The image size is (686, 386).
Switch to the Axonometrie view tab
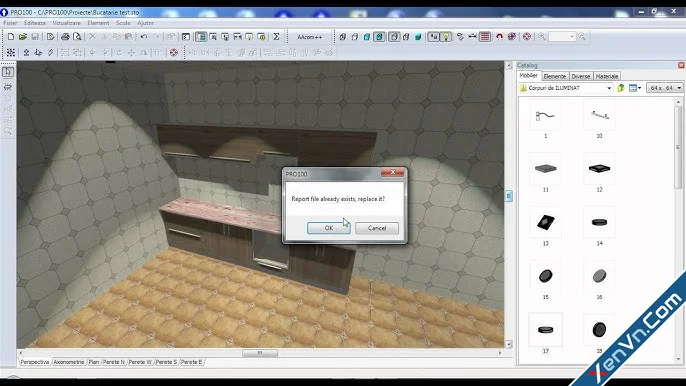pyautogui.click(x=69, y=362)
